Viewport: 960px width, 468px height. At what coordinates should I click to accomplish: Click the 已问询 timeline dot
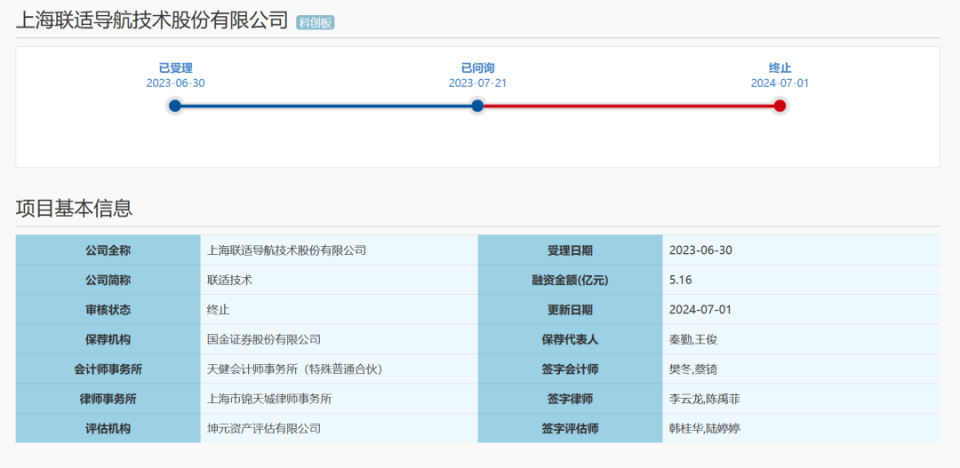point(478,106)
